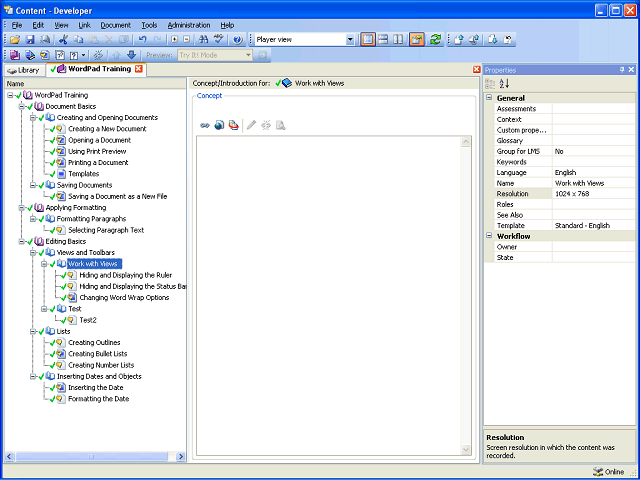
Task: Click the Save floppy disk icon
Action: tap(30, 40)
